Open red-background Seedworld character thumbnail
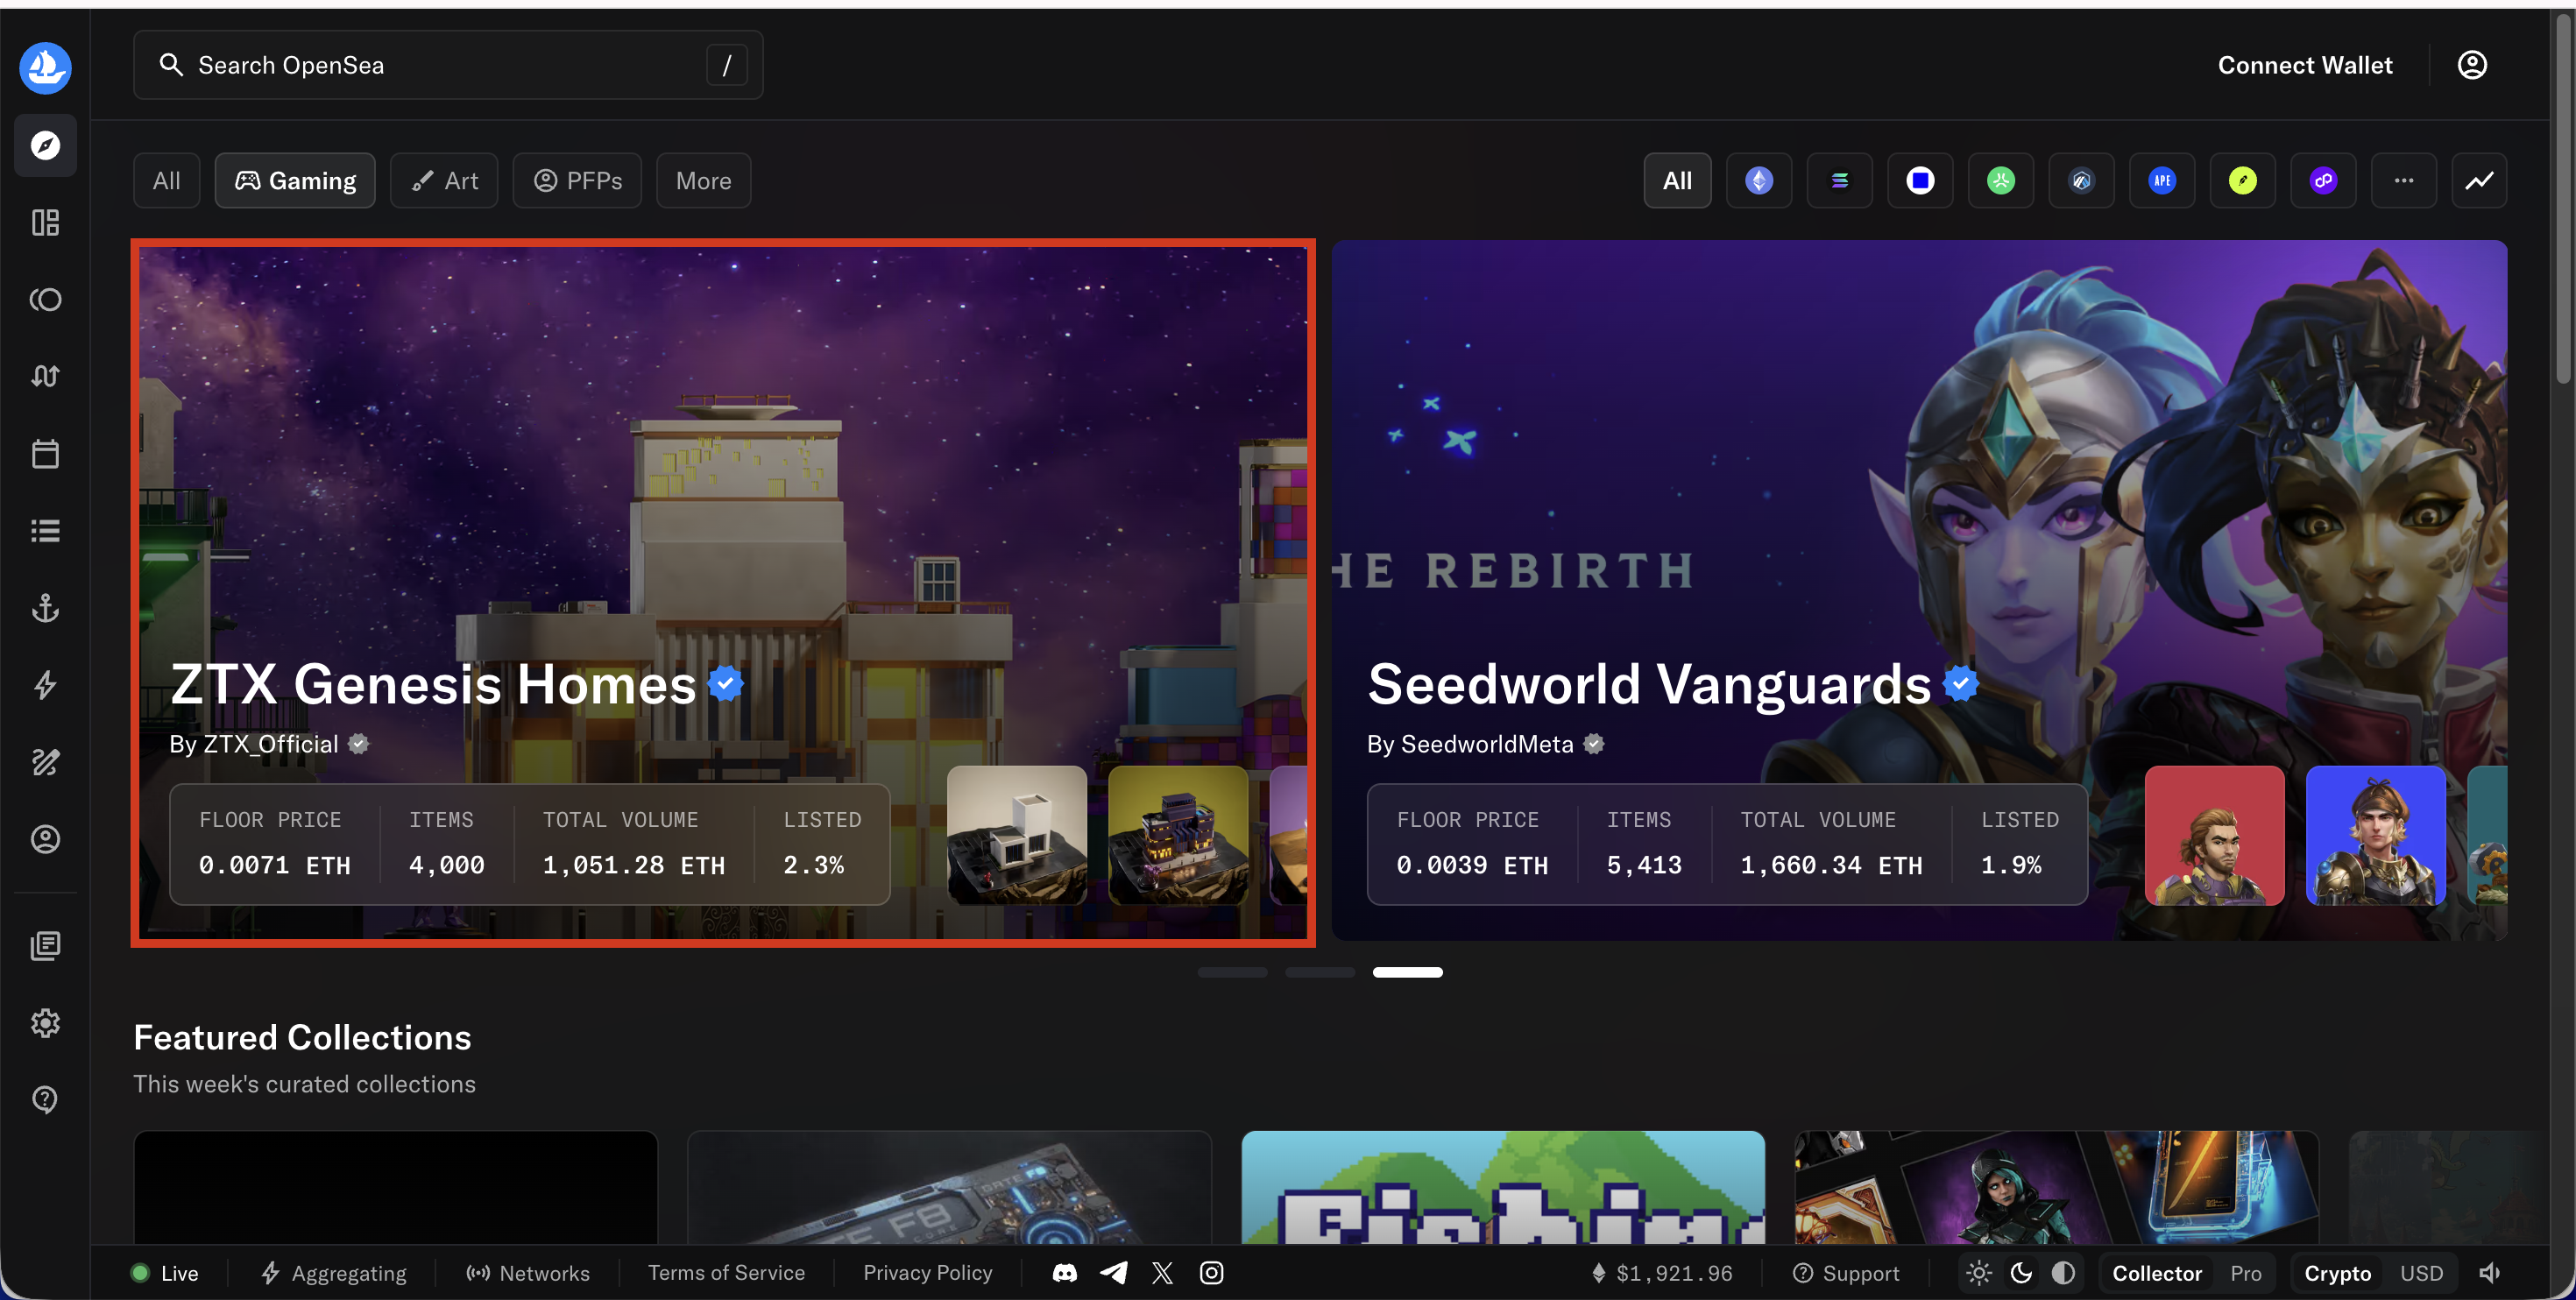Screen dimensions: 2576x1300 (x=2214, y=835)
